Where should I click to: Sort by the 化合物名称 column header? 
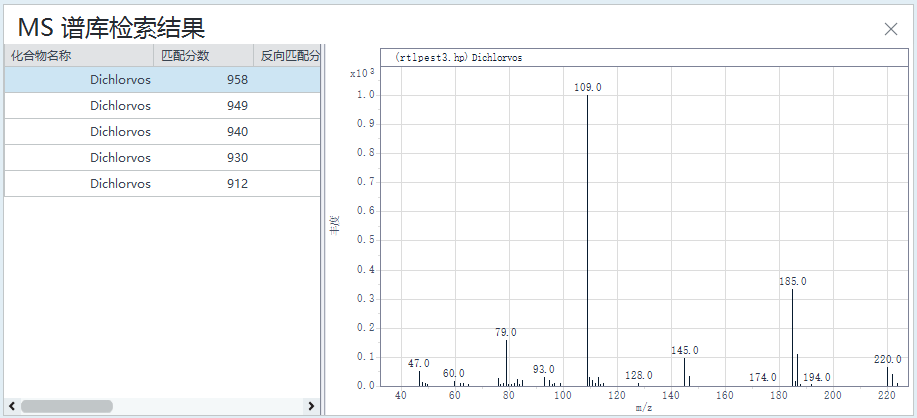click(x=79, y=56)
